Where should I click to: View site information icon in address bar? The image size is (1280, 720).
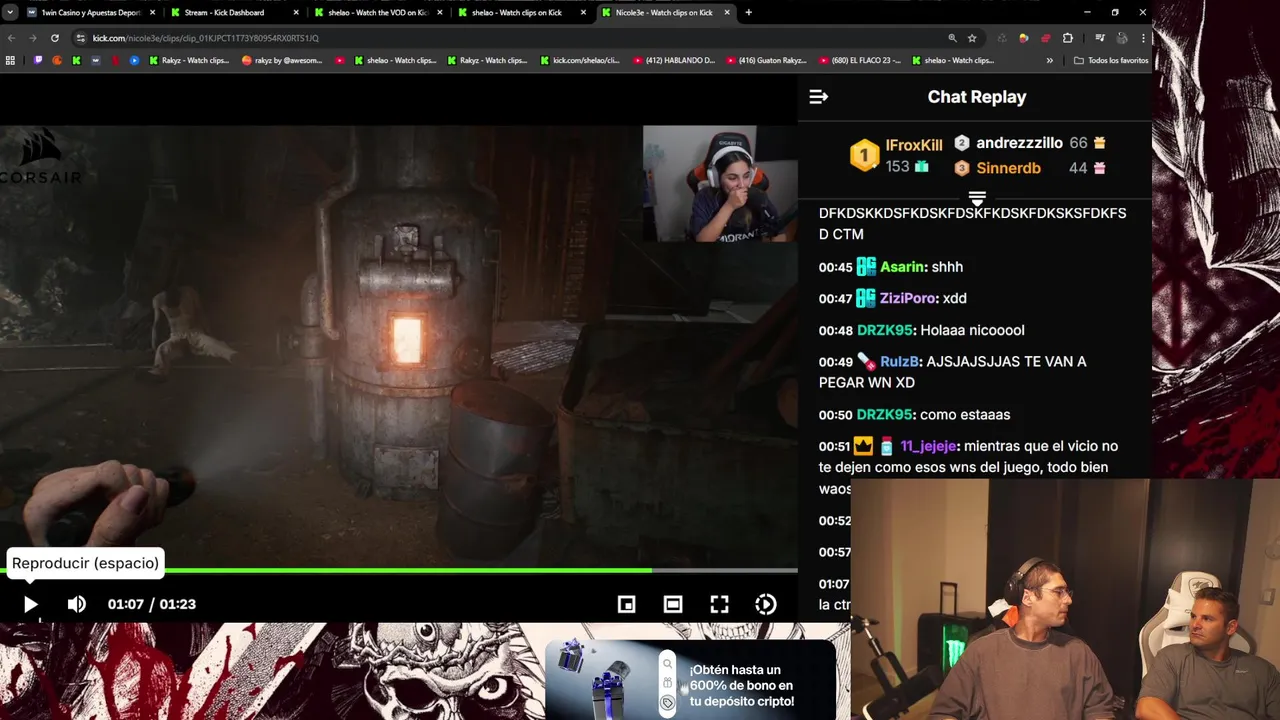pyautogui.click(x=80, y=38)
